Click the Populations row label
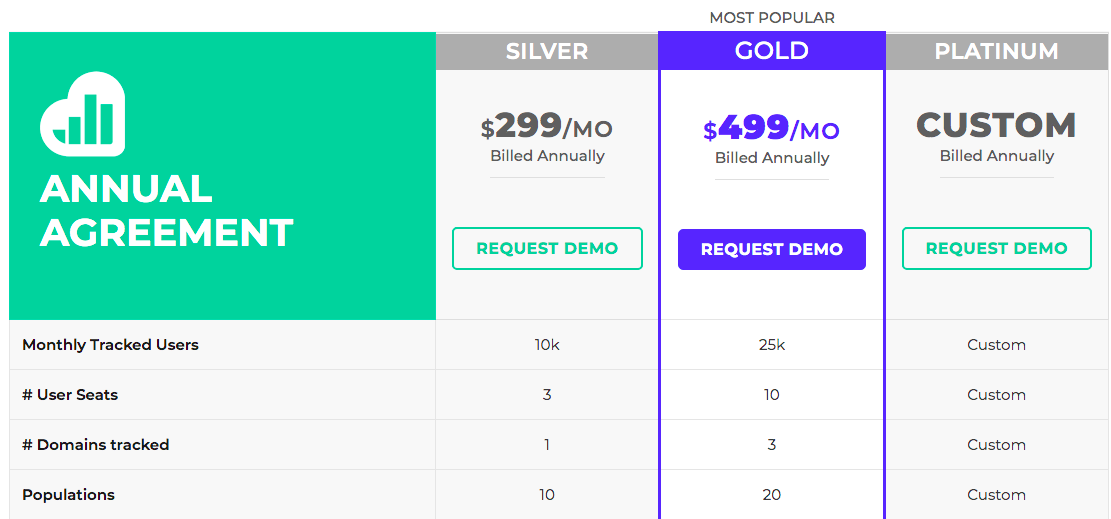The width and height of the screenshot is (1111, 519). pyautogui.click(x=68, y=495)
